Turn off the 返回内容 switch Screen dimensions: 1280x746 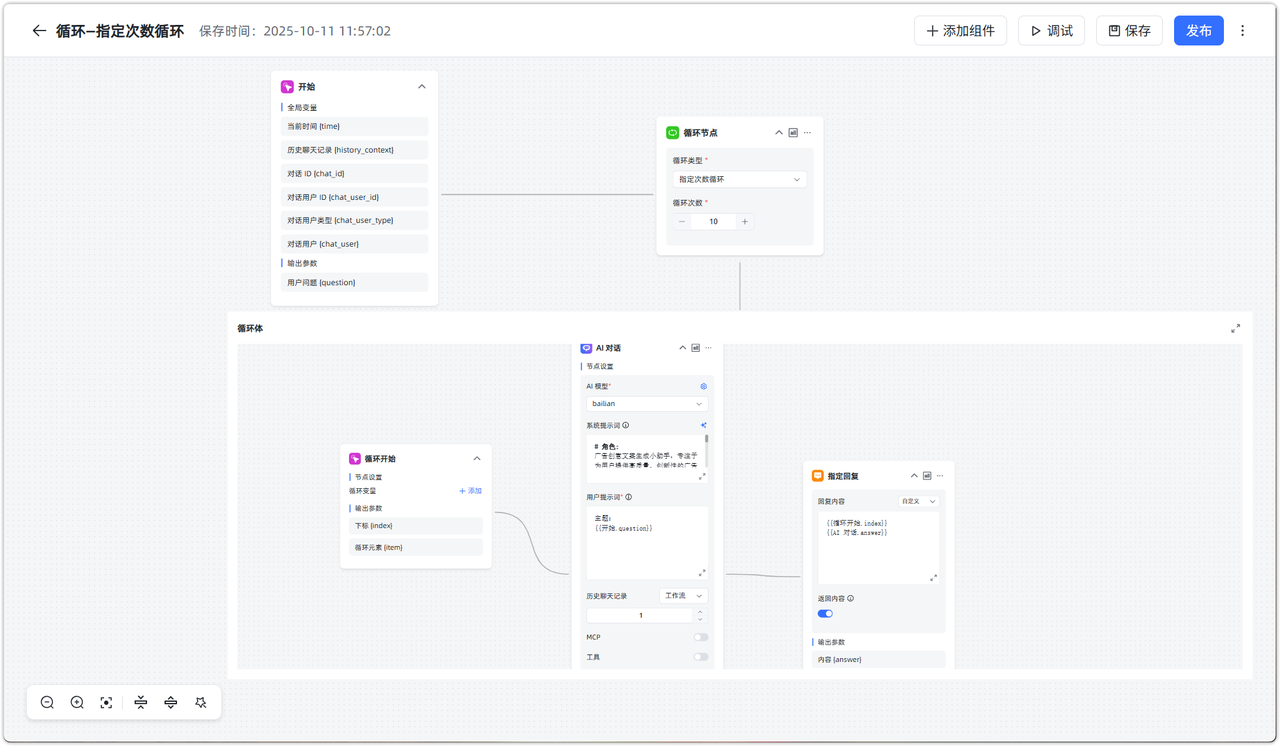tap(825, 614)
